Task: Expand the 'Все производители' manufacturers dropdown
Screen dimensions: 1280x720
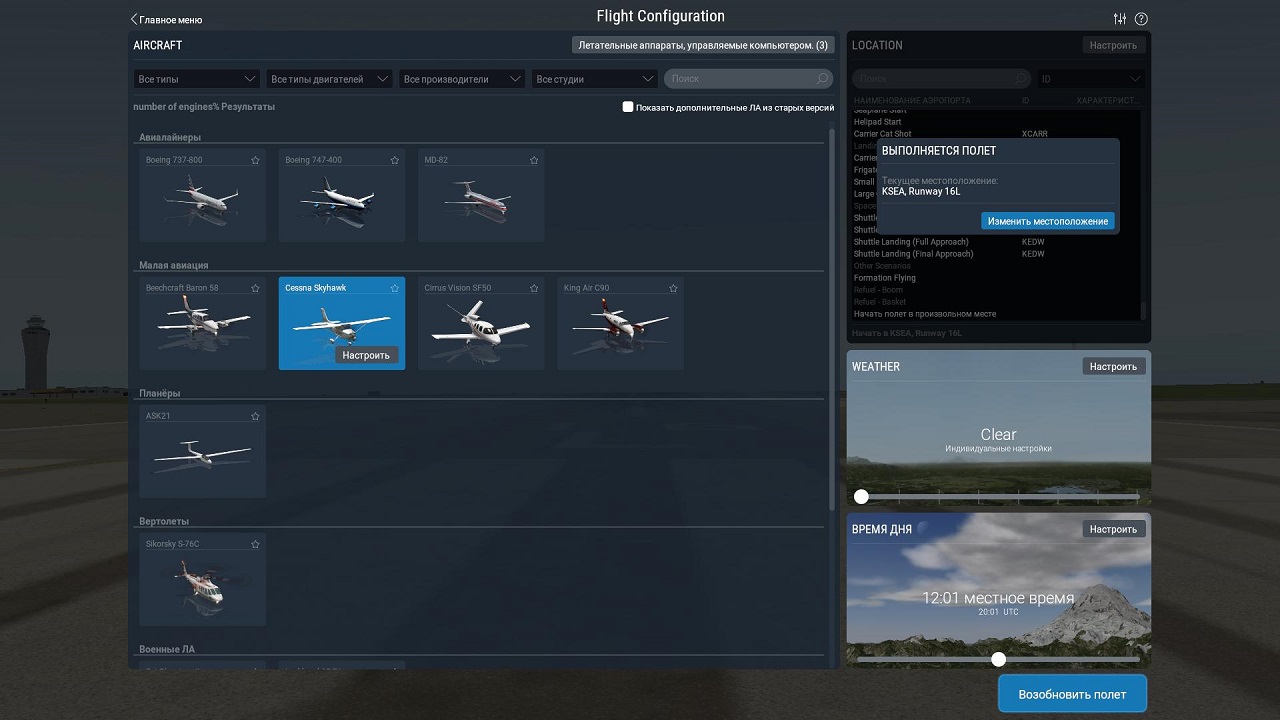Action: tap(462, 79)
